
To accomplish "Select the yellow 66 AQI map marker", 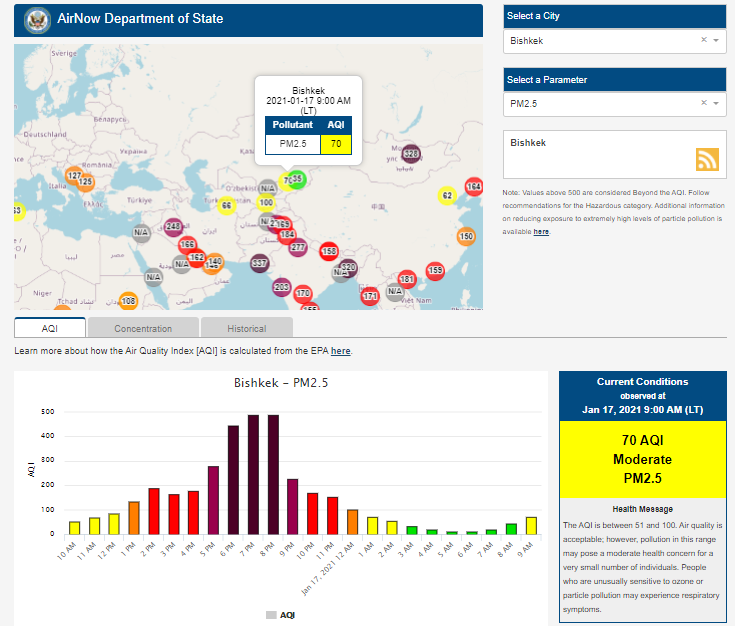I will [227, 206].
